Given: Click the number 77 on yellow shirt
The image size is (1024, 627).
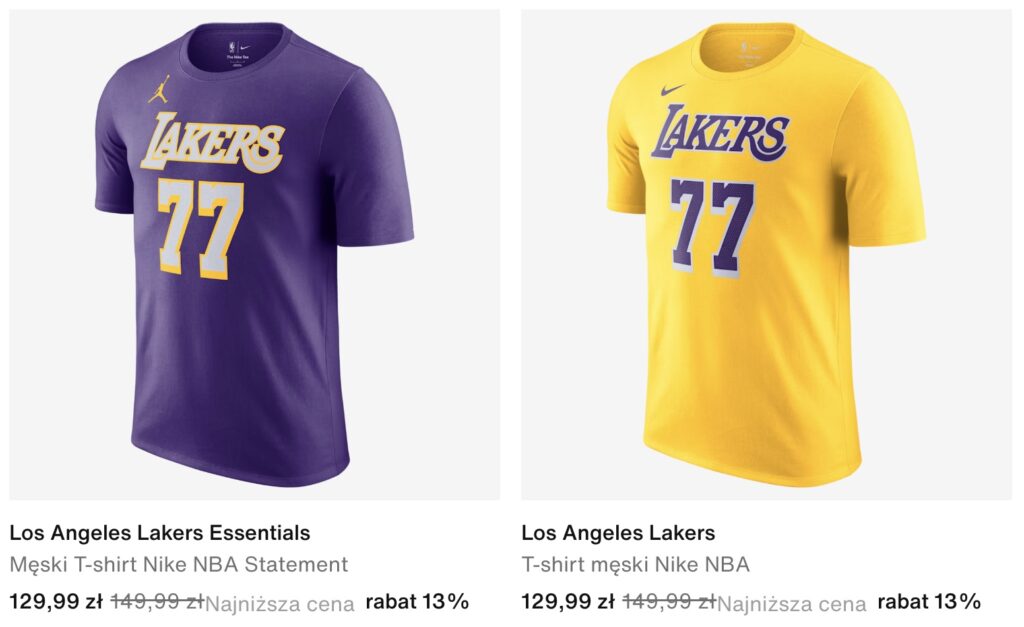Looking at the screenshot, I should pyautogui.click(x=712, y=226).
